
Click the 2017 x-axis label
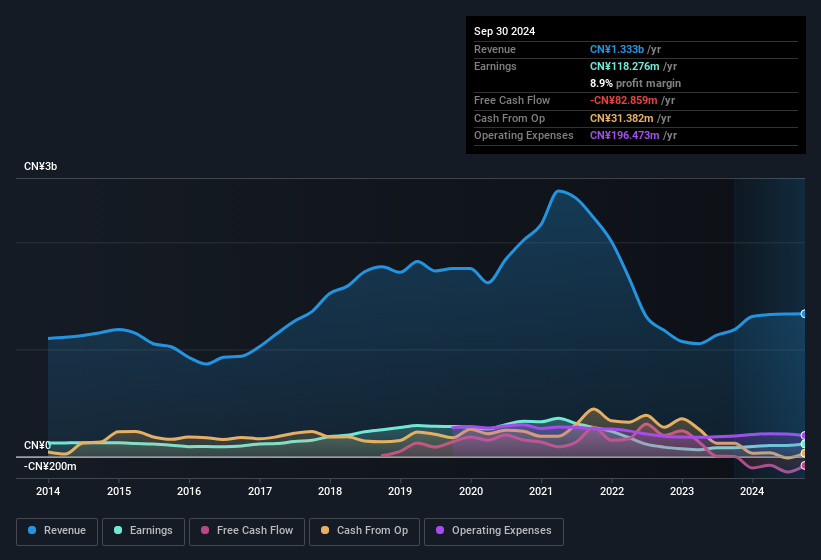coord(260,491)
